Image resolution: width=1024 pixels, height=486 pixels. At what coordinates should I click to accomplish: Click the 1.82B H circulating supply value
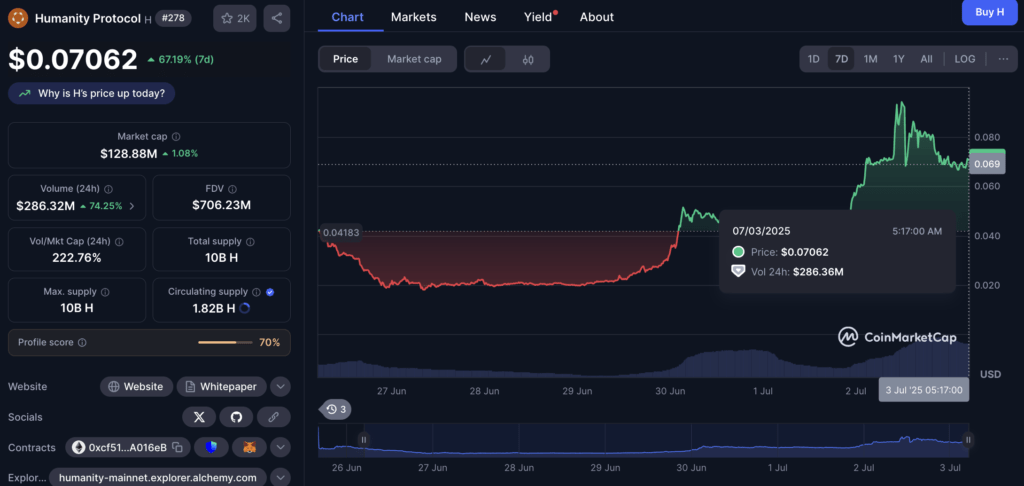pos(214,308)
